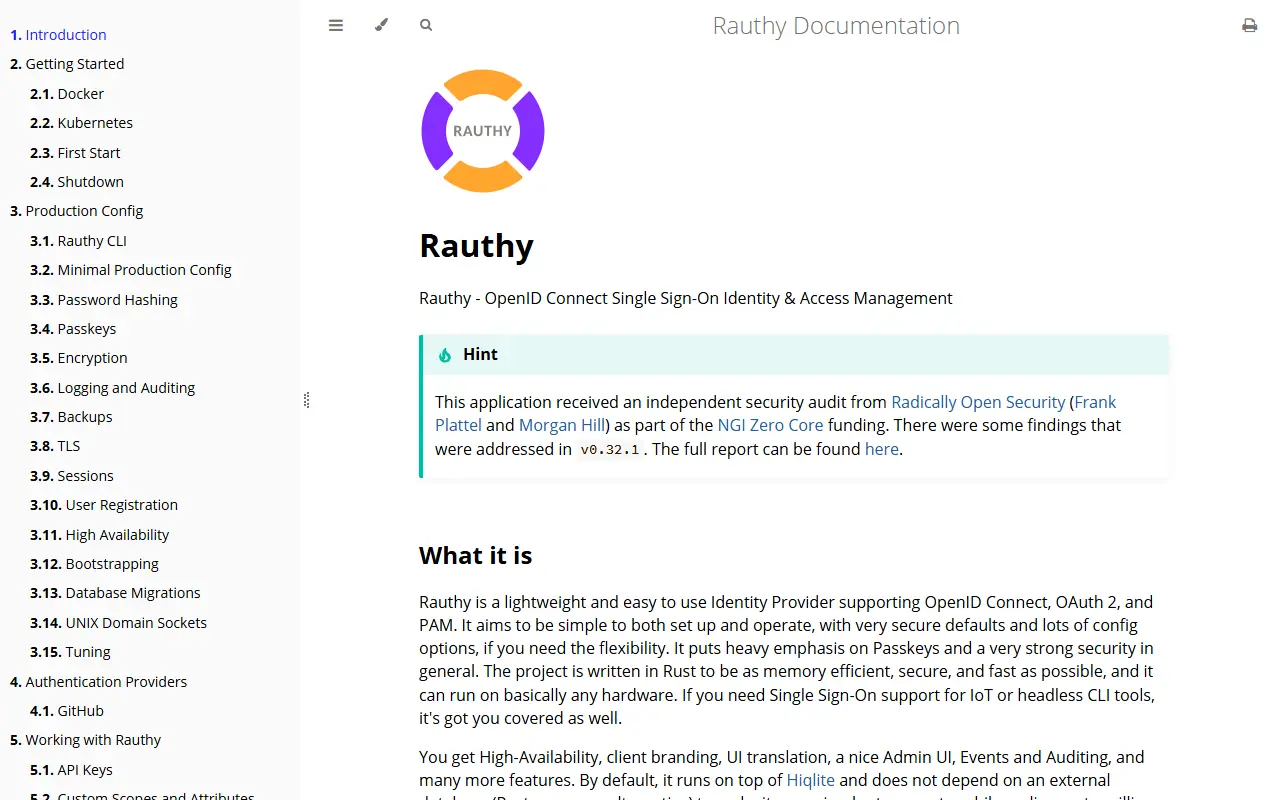Open High Availability section
The image size is (1280, 800).
pos(100,535)
